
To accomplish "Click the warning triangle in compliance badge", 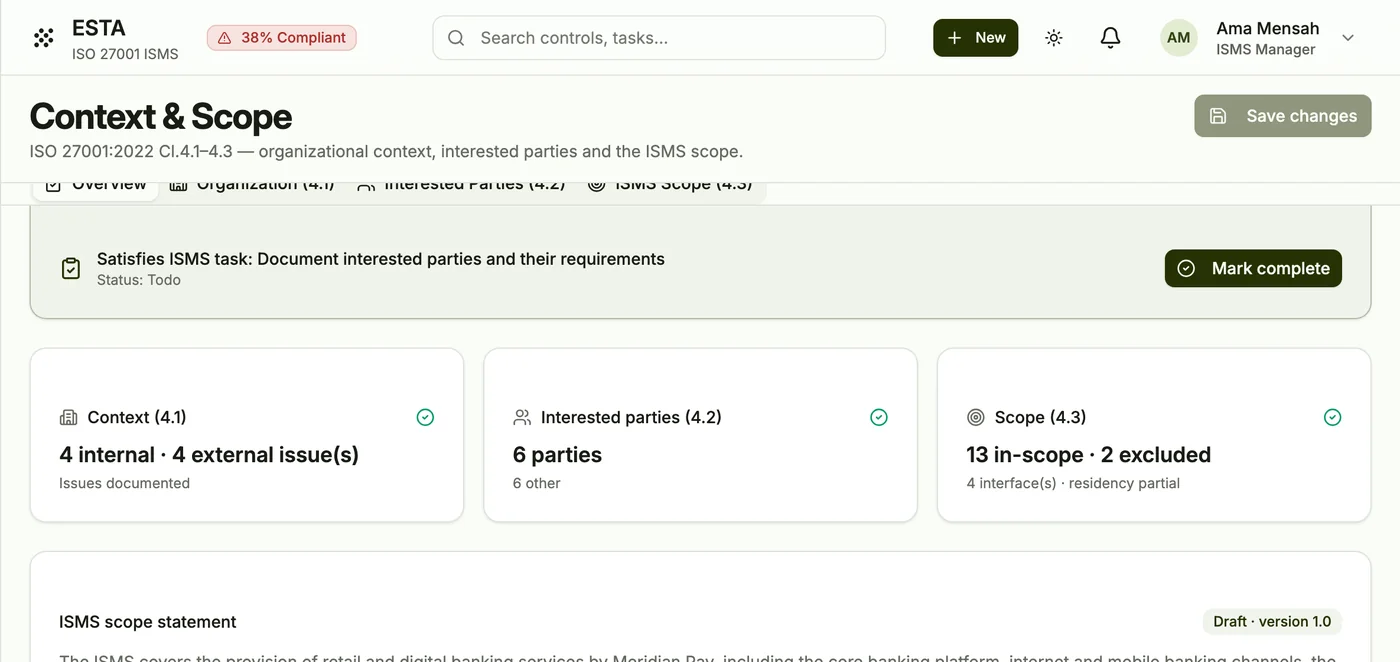I will pyautogui.click(x=225, y=38).
